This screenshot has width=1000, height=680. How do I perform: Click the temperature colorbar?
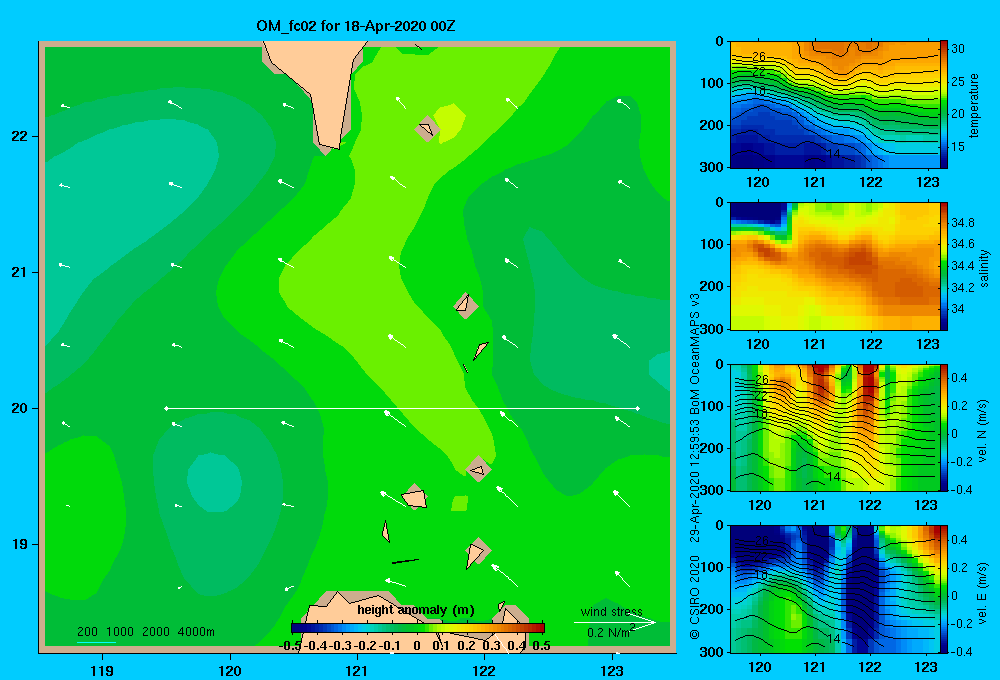click(943, 105)
